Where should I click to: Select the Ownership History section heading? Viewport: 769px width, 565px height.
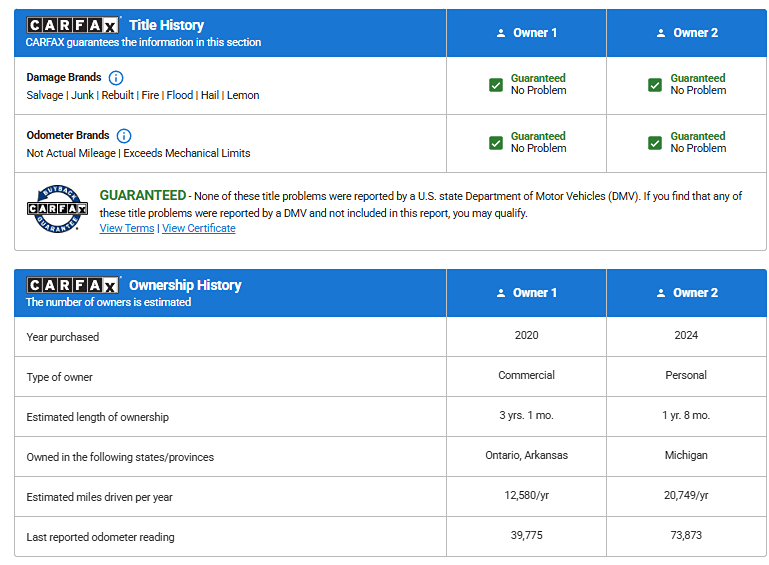pyautogui.click(x=185, y=285)
